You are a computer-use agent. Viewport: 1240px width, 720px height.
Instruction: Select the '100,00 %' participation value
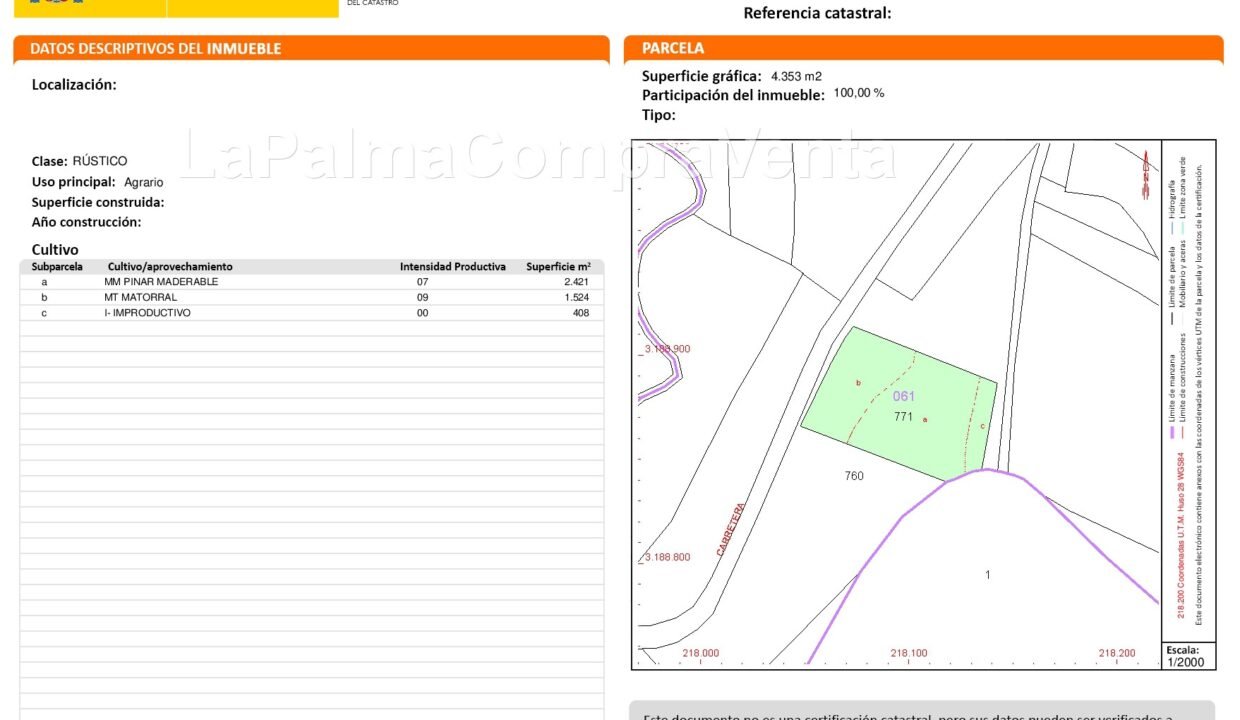coord(859,93)
